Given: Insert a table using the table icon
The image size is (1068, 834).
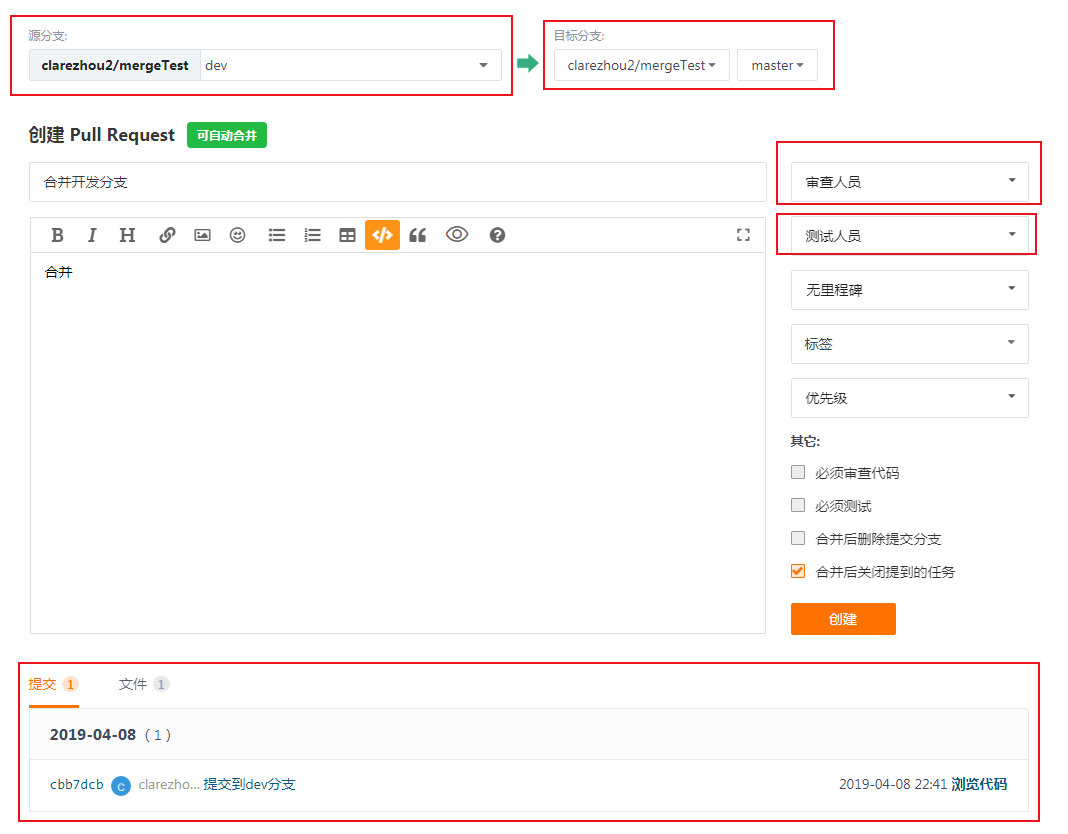Looking at the screenshot, I should [347, 235].
